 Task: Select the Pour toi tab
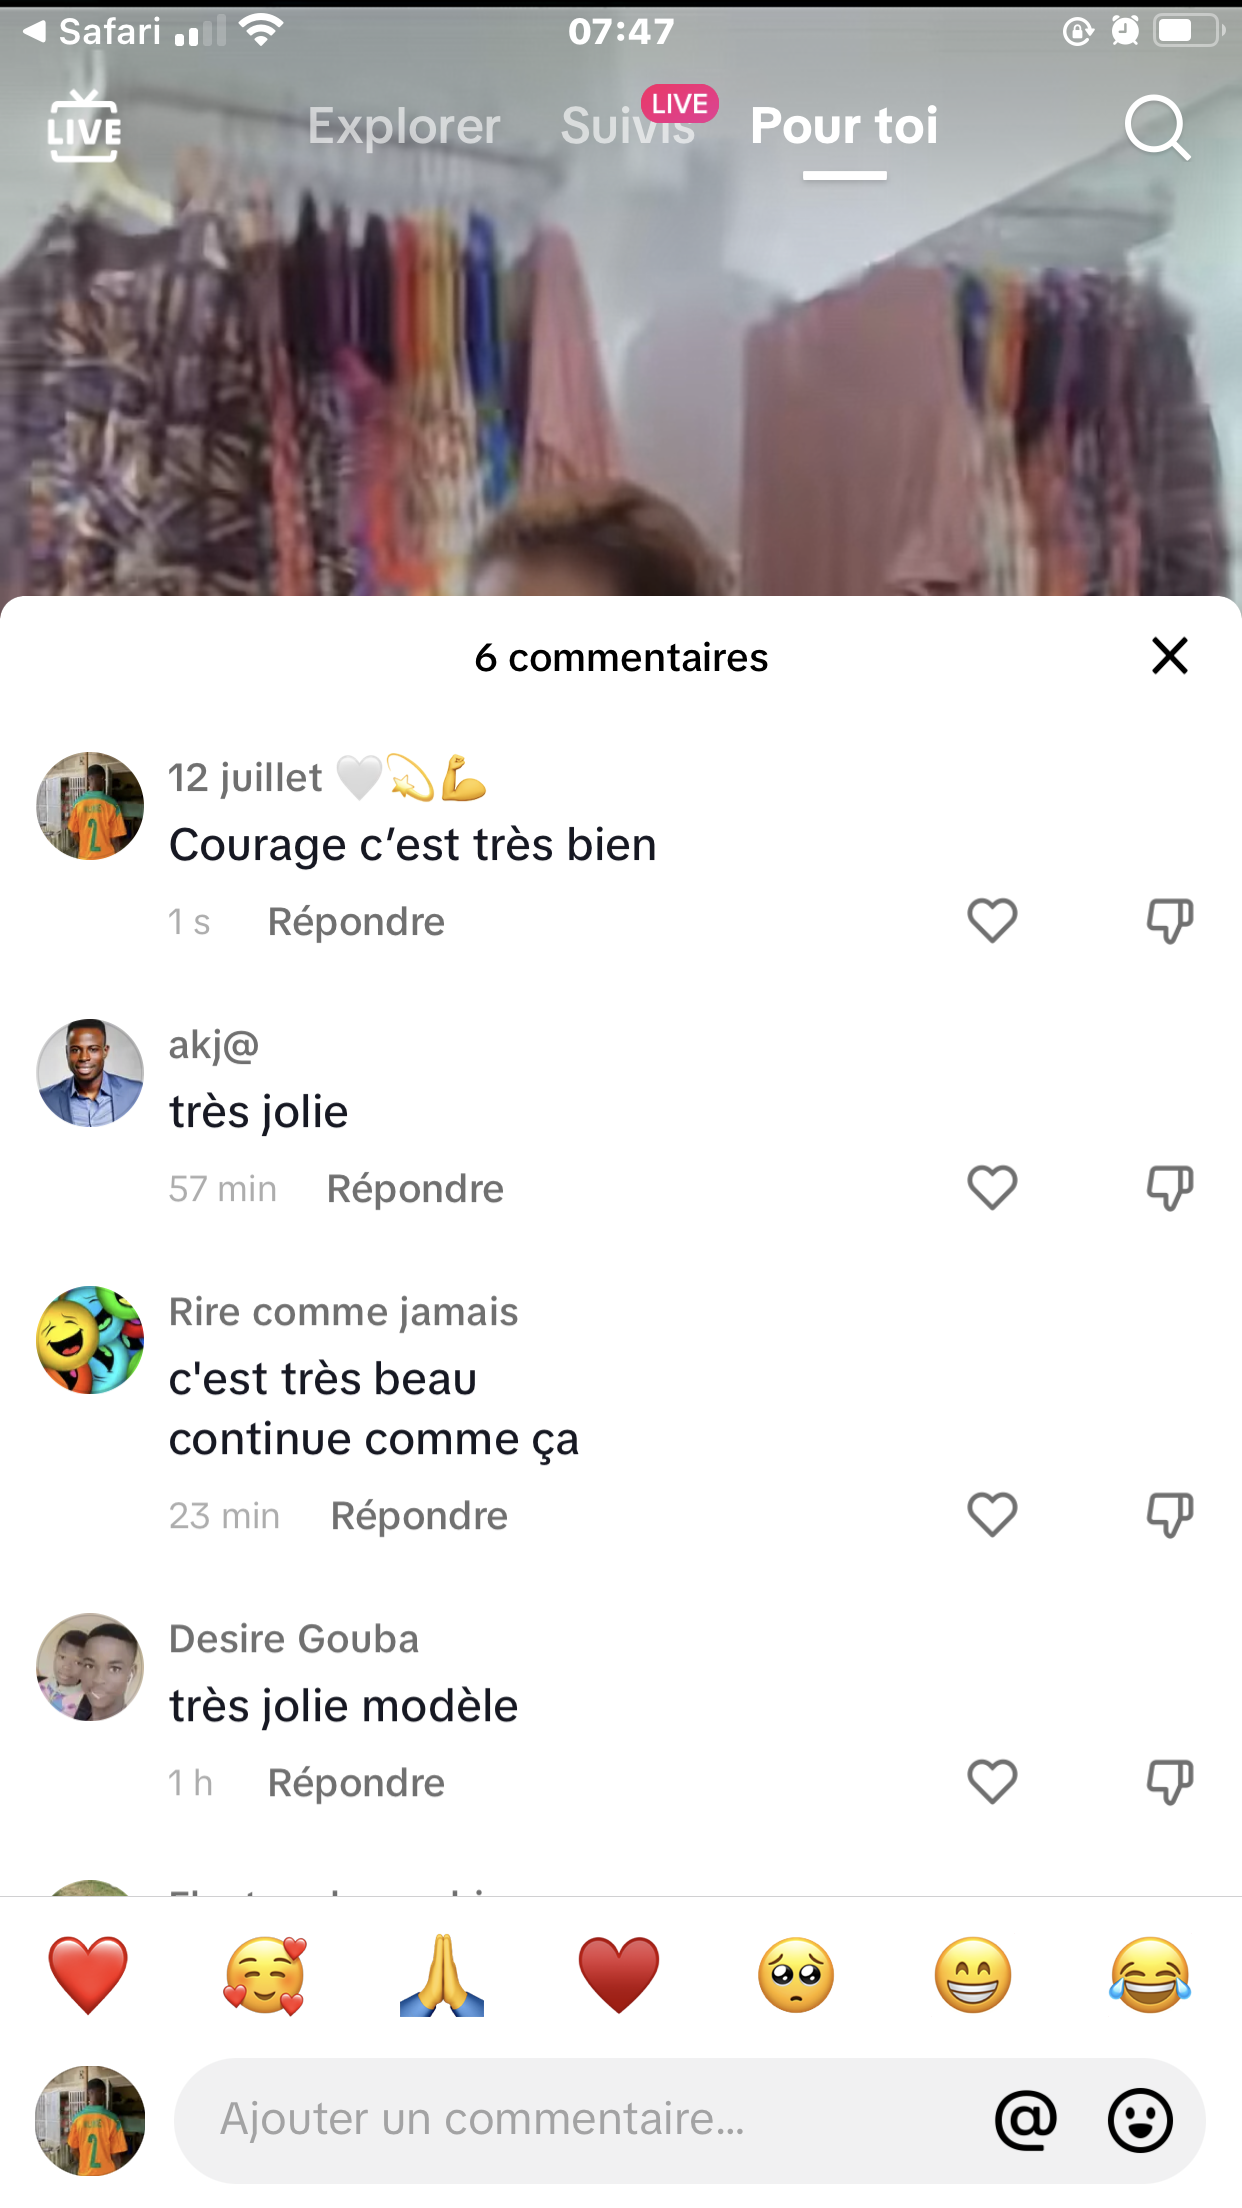(844, 127)
